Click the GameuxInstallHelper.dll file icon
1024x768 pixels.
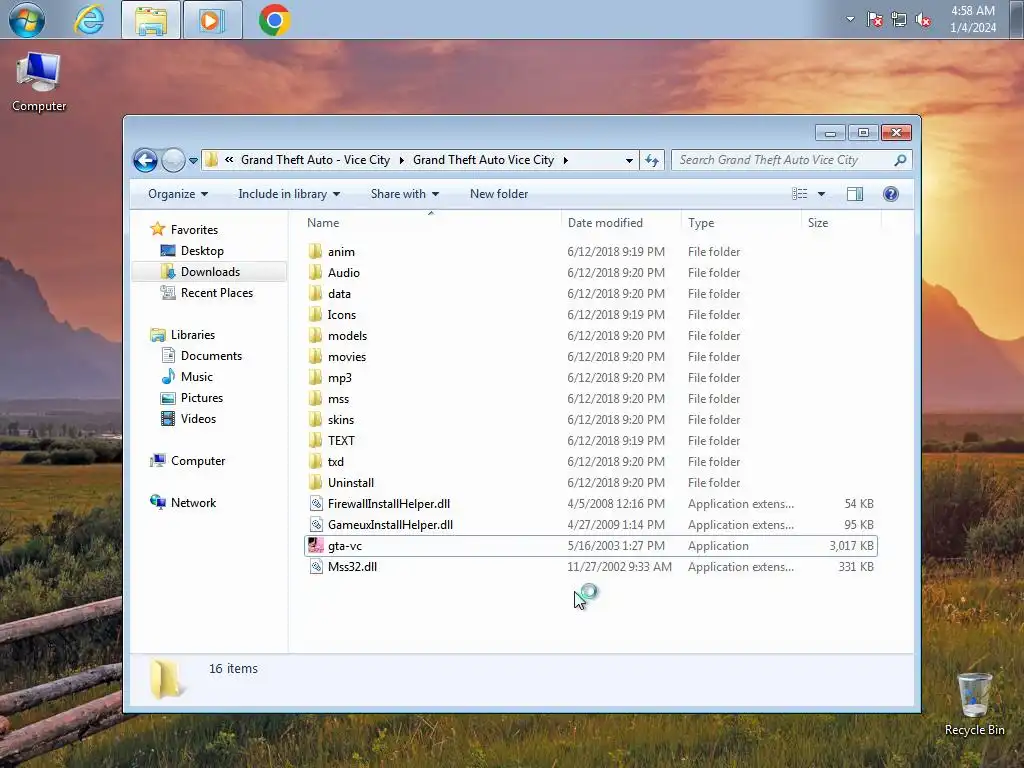coord(315,524)
